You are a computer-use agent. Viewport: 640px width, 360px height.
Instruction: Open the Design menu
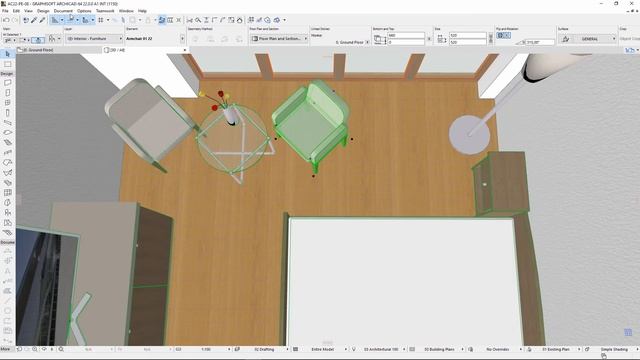(43, 11)
